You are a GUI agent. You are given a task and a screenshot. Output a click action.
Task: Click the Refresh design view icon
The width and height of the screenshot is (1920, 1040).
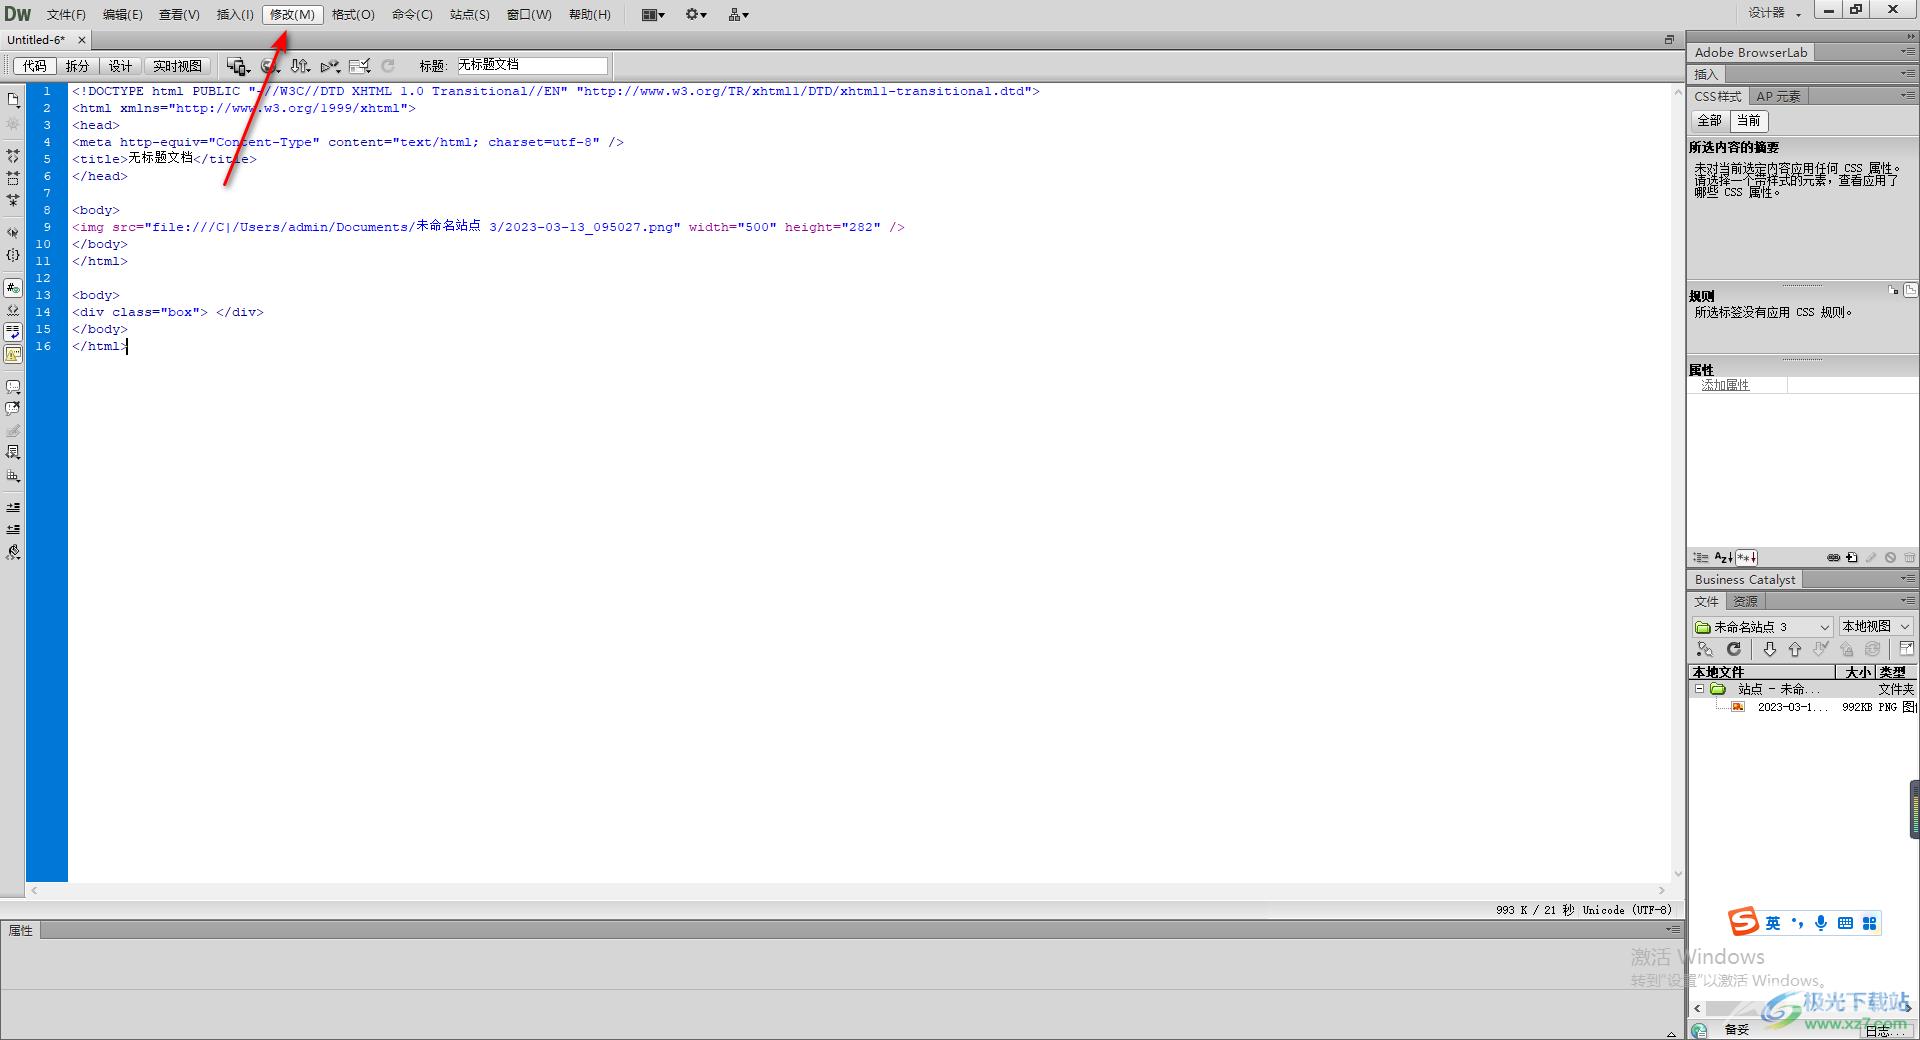[x=388, y=66]
